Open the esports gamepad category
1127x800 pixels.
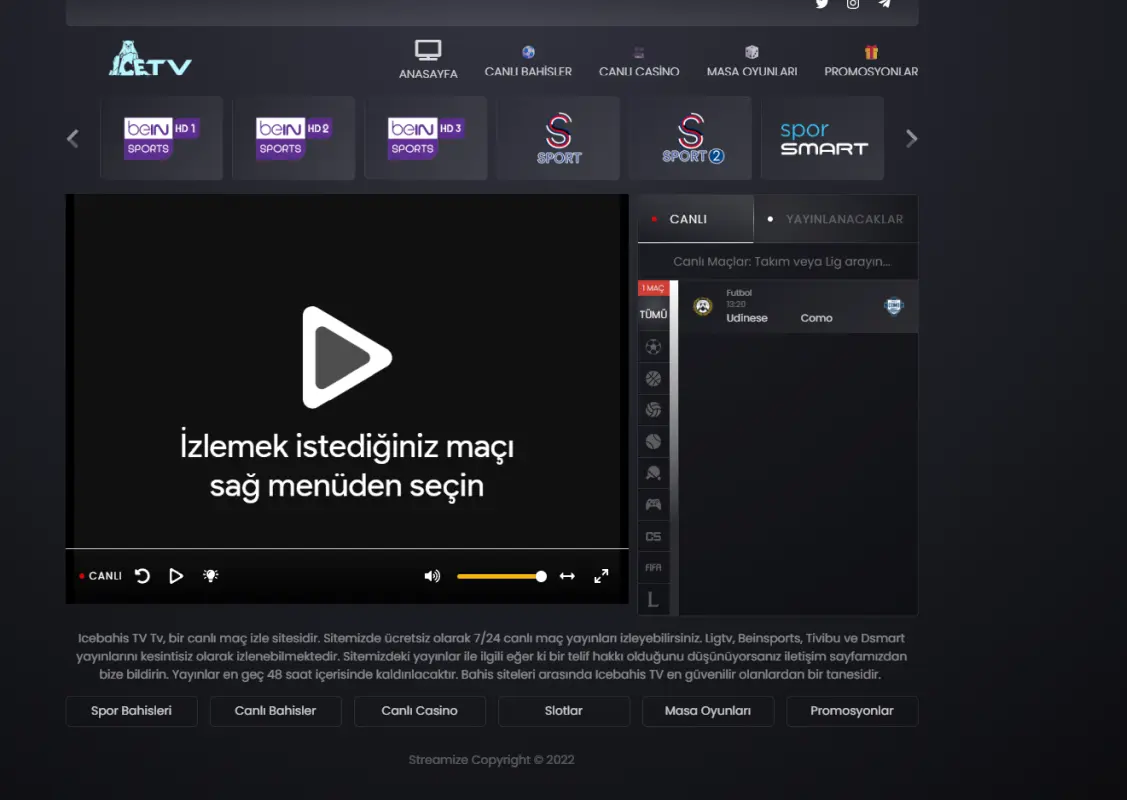point(653,504)
